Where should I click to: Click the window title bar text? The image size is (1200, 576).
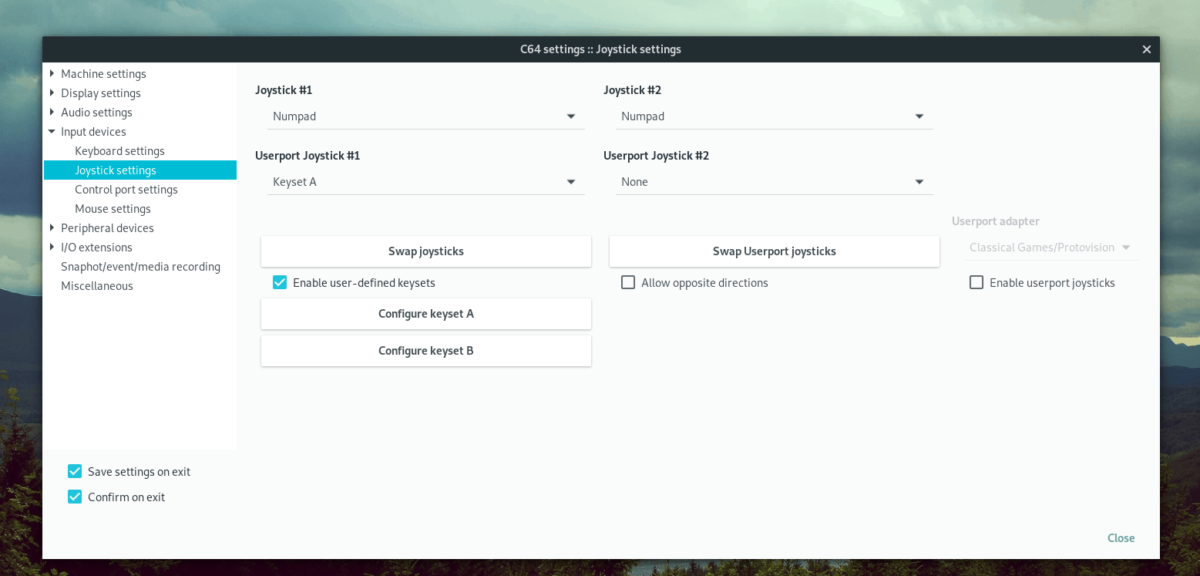pos(601,49)
